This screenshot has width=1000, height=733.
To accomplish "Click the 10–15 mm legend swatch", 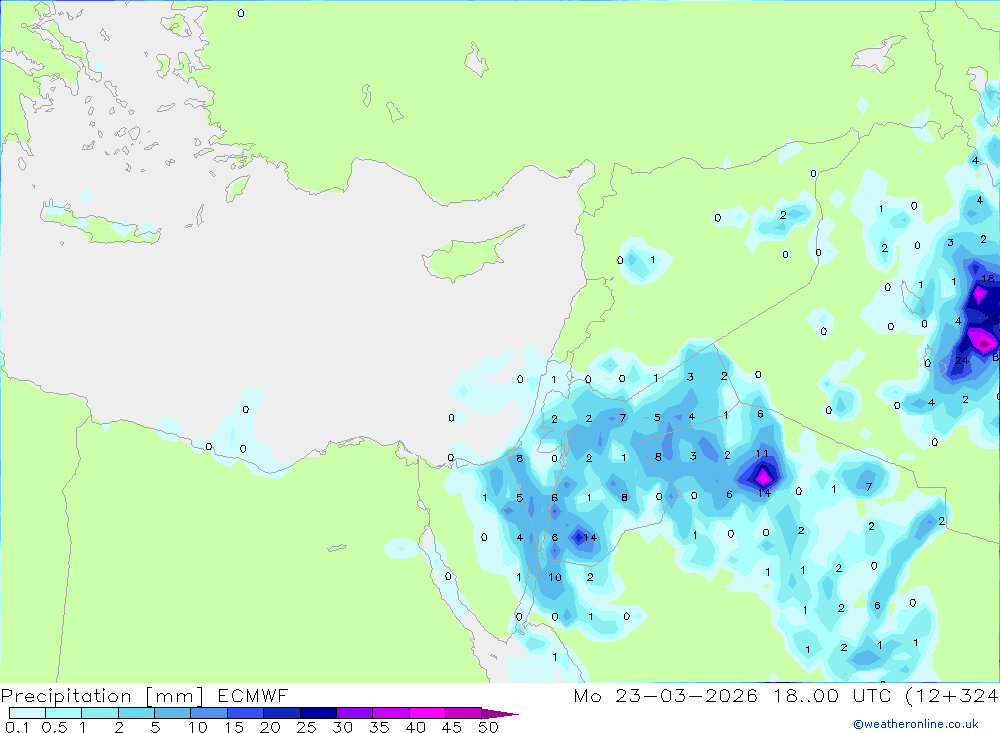I will pyautogui.click(x=209, y=713).
